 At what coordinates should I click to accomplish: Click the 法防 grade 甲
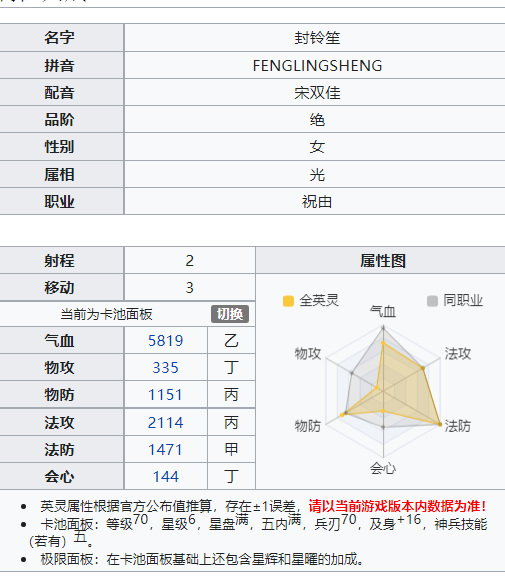point(231,450)
